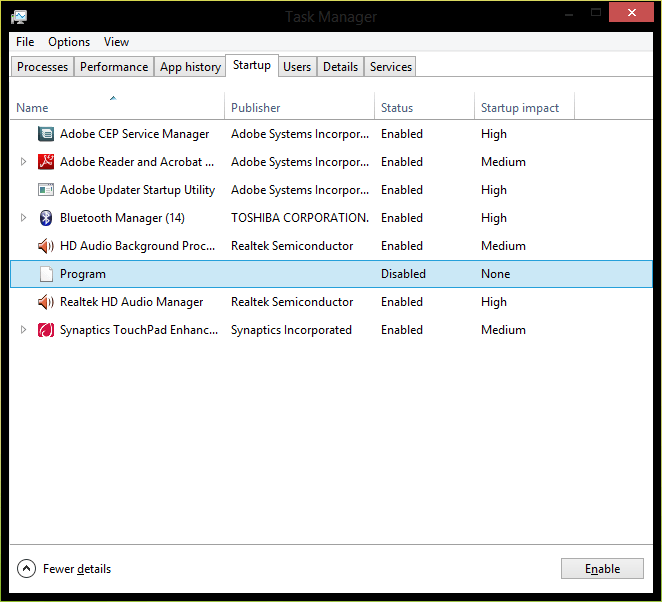Open the Services tab

coord(390,67)
